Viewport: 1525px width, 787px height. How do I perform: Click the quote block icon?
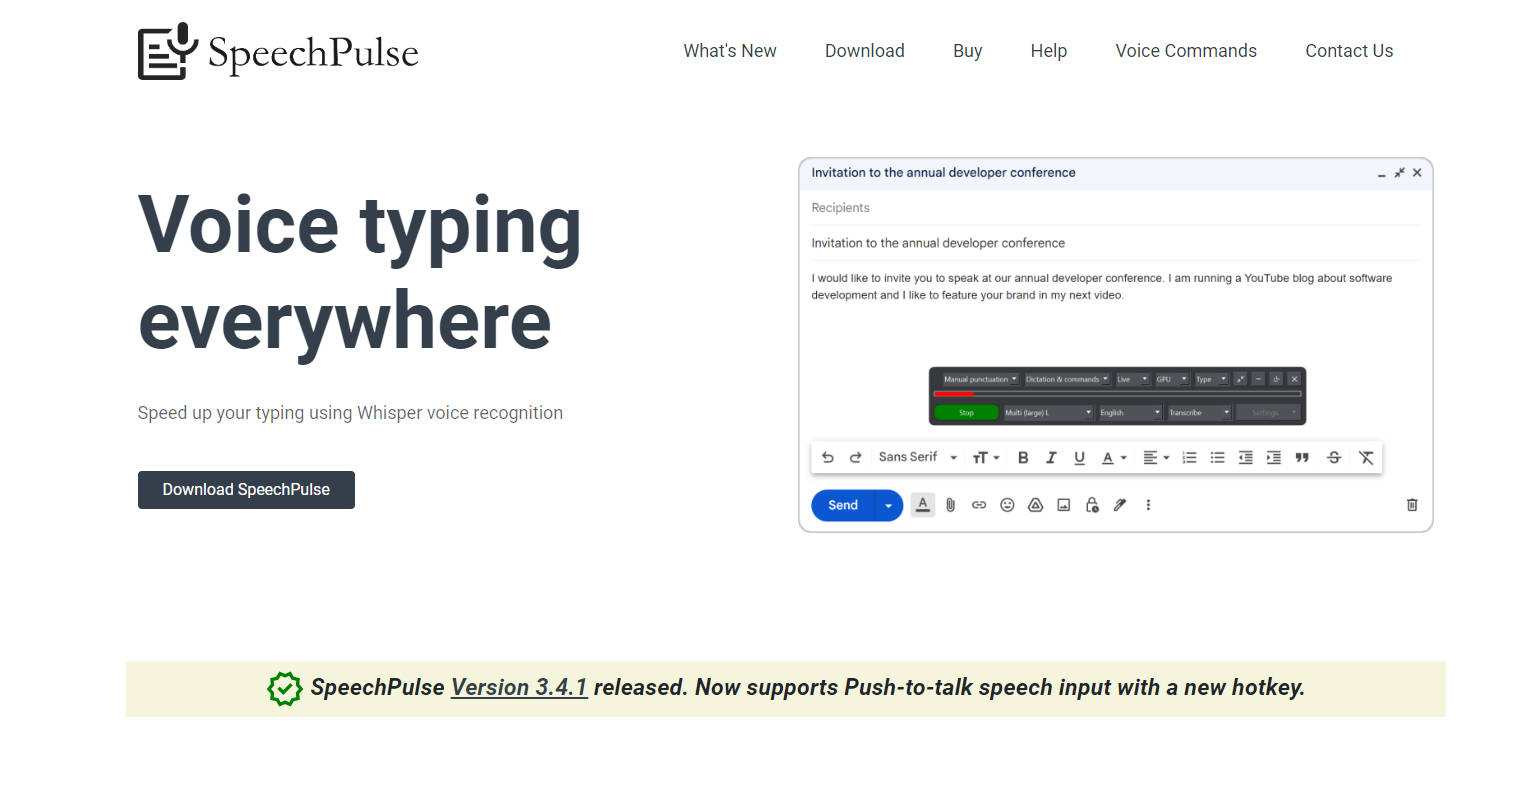[x=1302, y=457]
